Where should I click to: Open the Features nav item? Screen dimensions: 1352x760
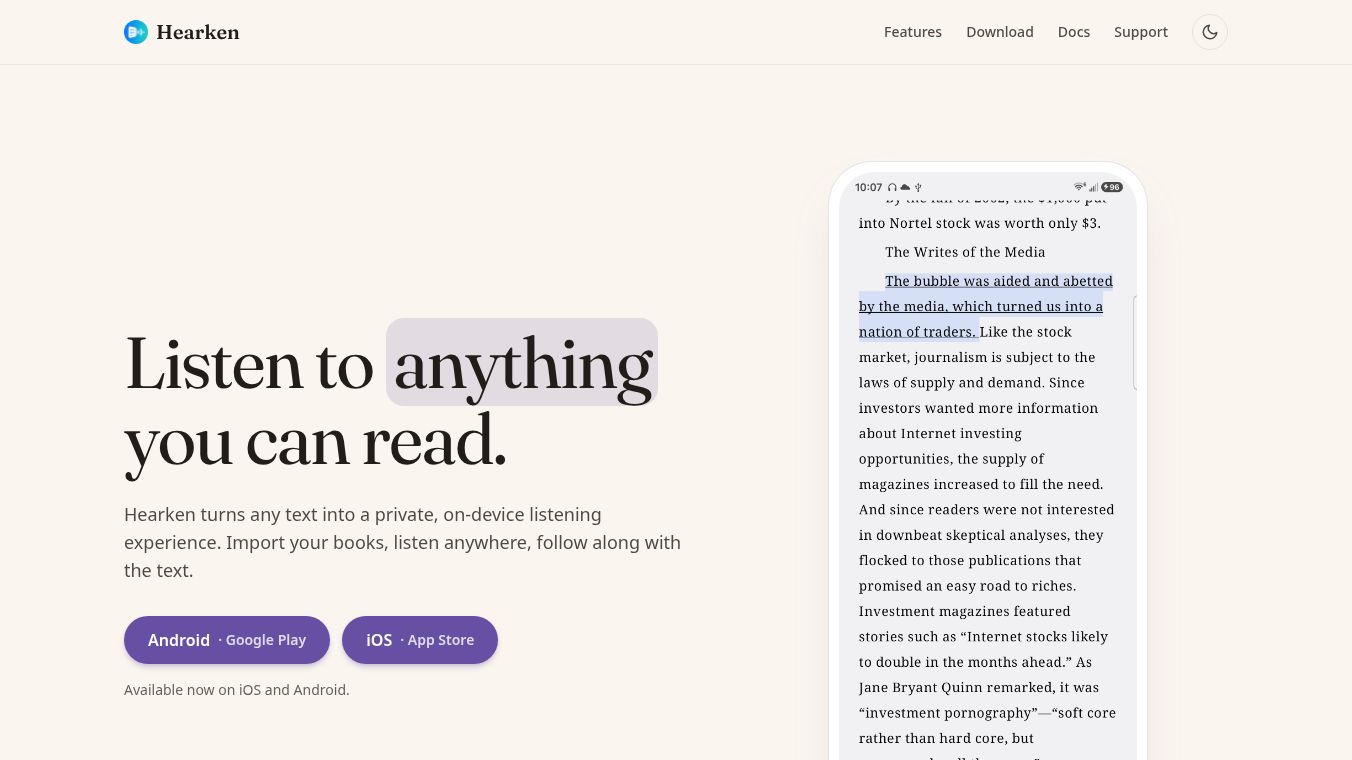[x=913, y=32]
